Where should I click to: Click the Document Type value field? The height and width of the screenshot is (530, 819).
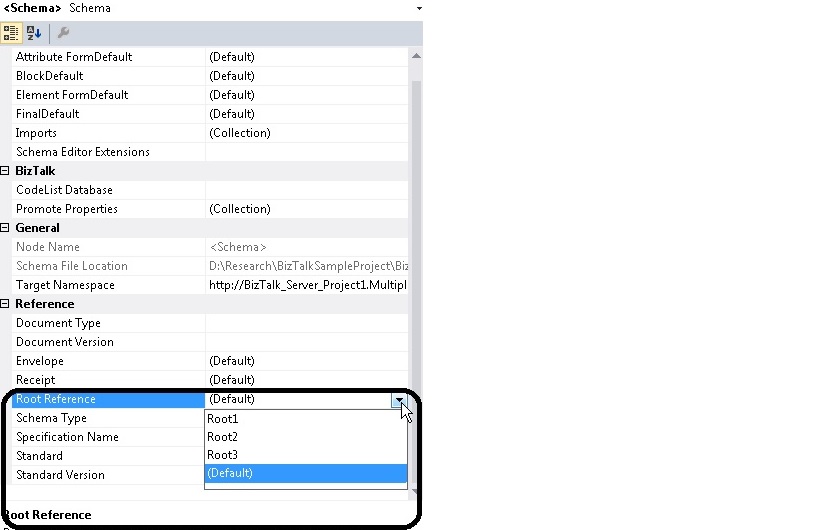click(307, 323)
